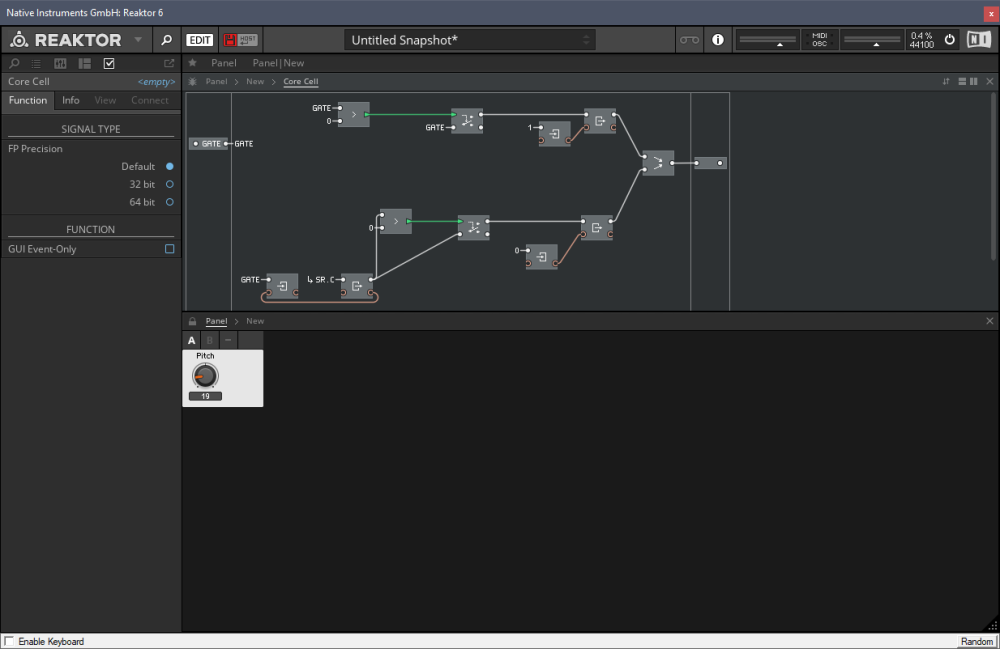The width and height of the screenshot is (1000, 649).
Task: Enable the Keyboard checkbox
Action: [x=9, y=641]
